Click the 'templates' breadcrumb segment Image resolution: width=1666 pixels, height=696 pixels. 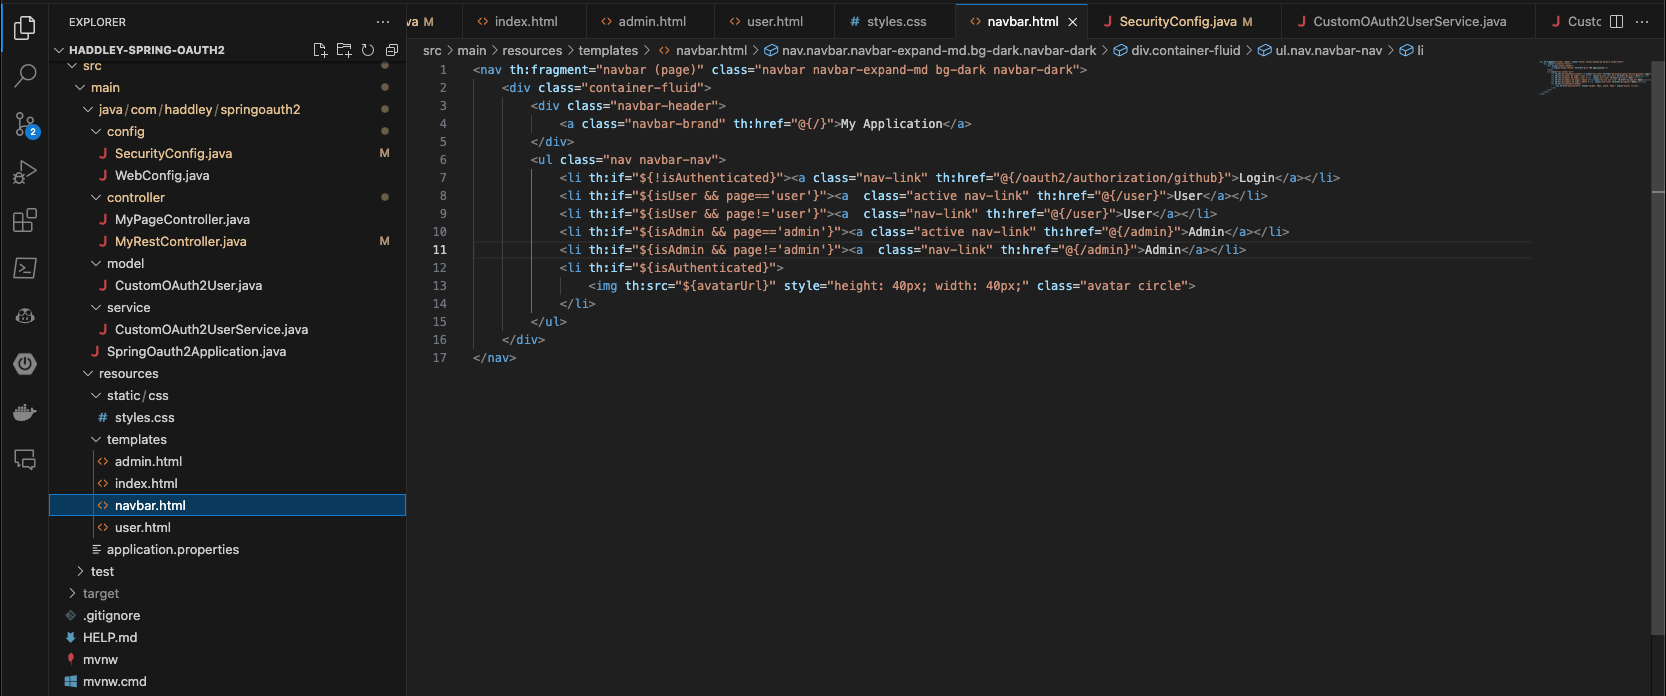[607, 50]
